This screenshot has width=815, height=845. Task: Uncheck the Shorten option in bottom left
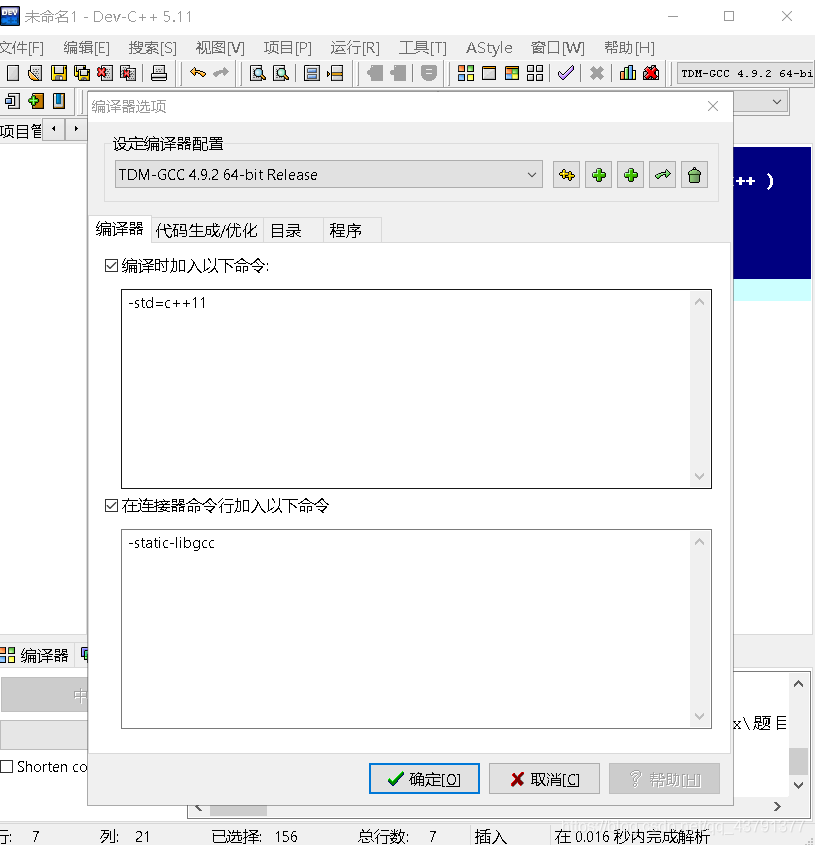tap(7, 768)
